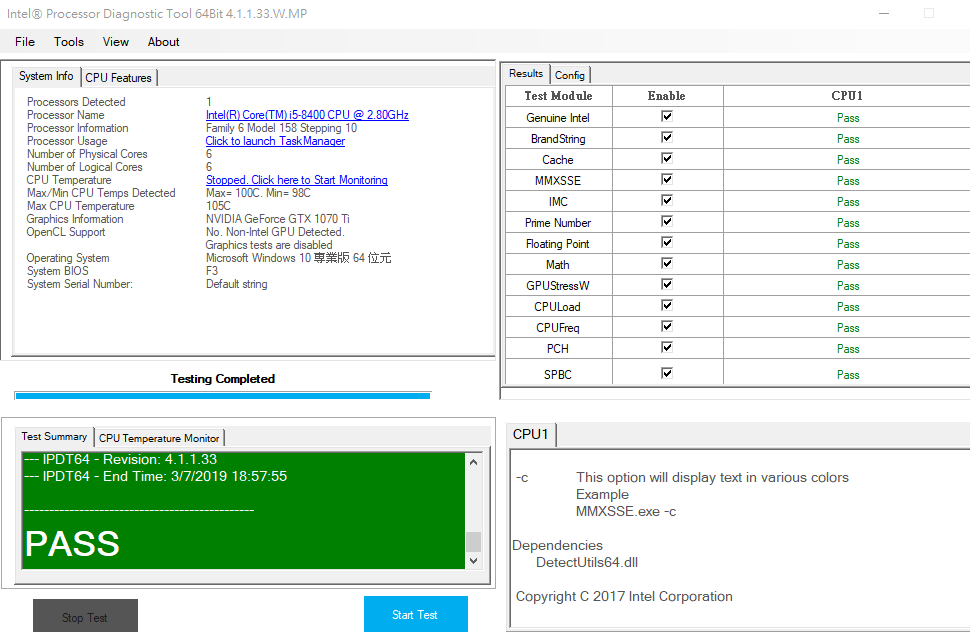
Task: Open the File menu
Action: pos(25,42)
